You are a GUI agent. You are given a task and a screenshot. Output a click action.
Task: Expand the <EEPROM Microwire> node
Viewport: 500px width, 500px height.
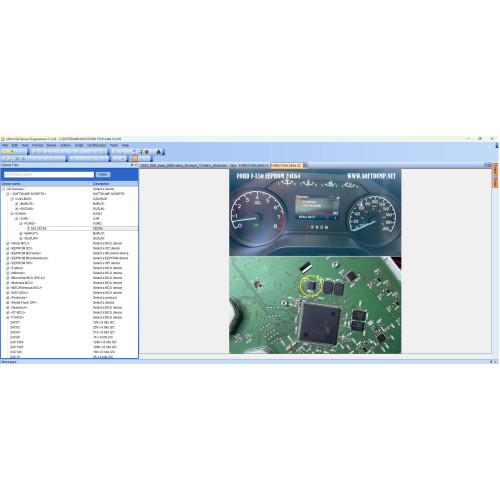point(8,253)
